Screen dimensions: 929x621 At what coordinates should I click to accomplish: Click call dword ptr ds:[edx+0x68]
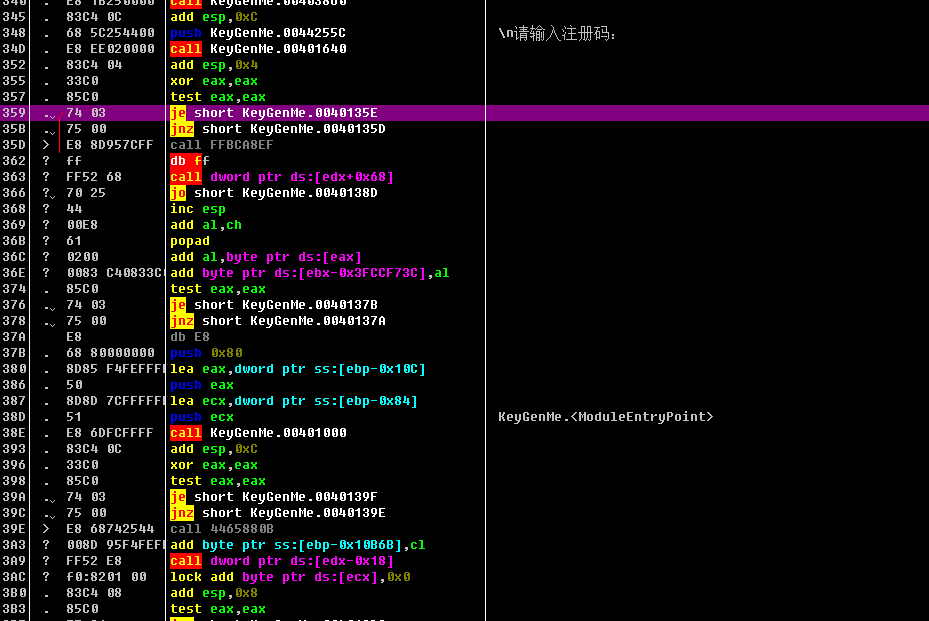pyautogui.click(x=282, y=177)
